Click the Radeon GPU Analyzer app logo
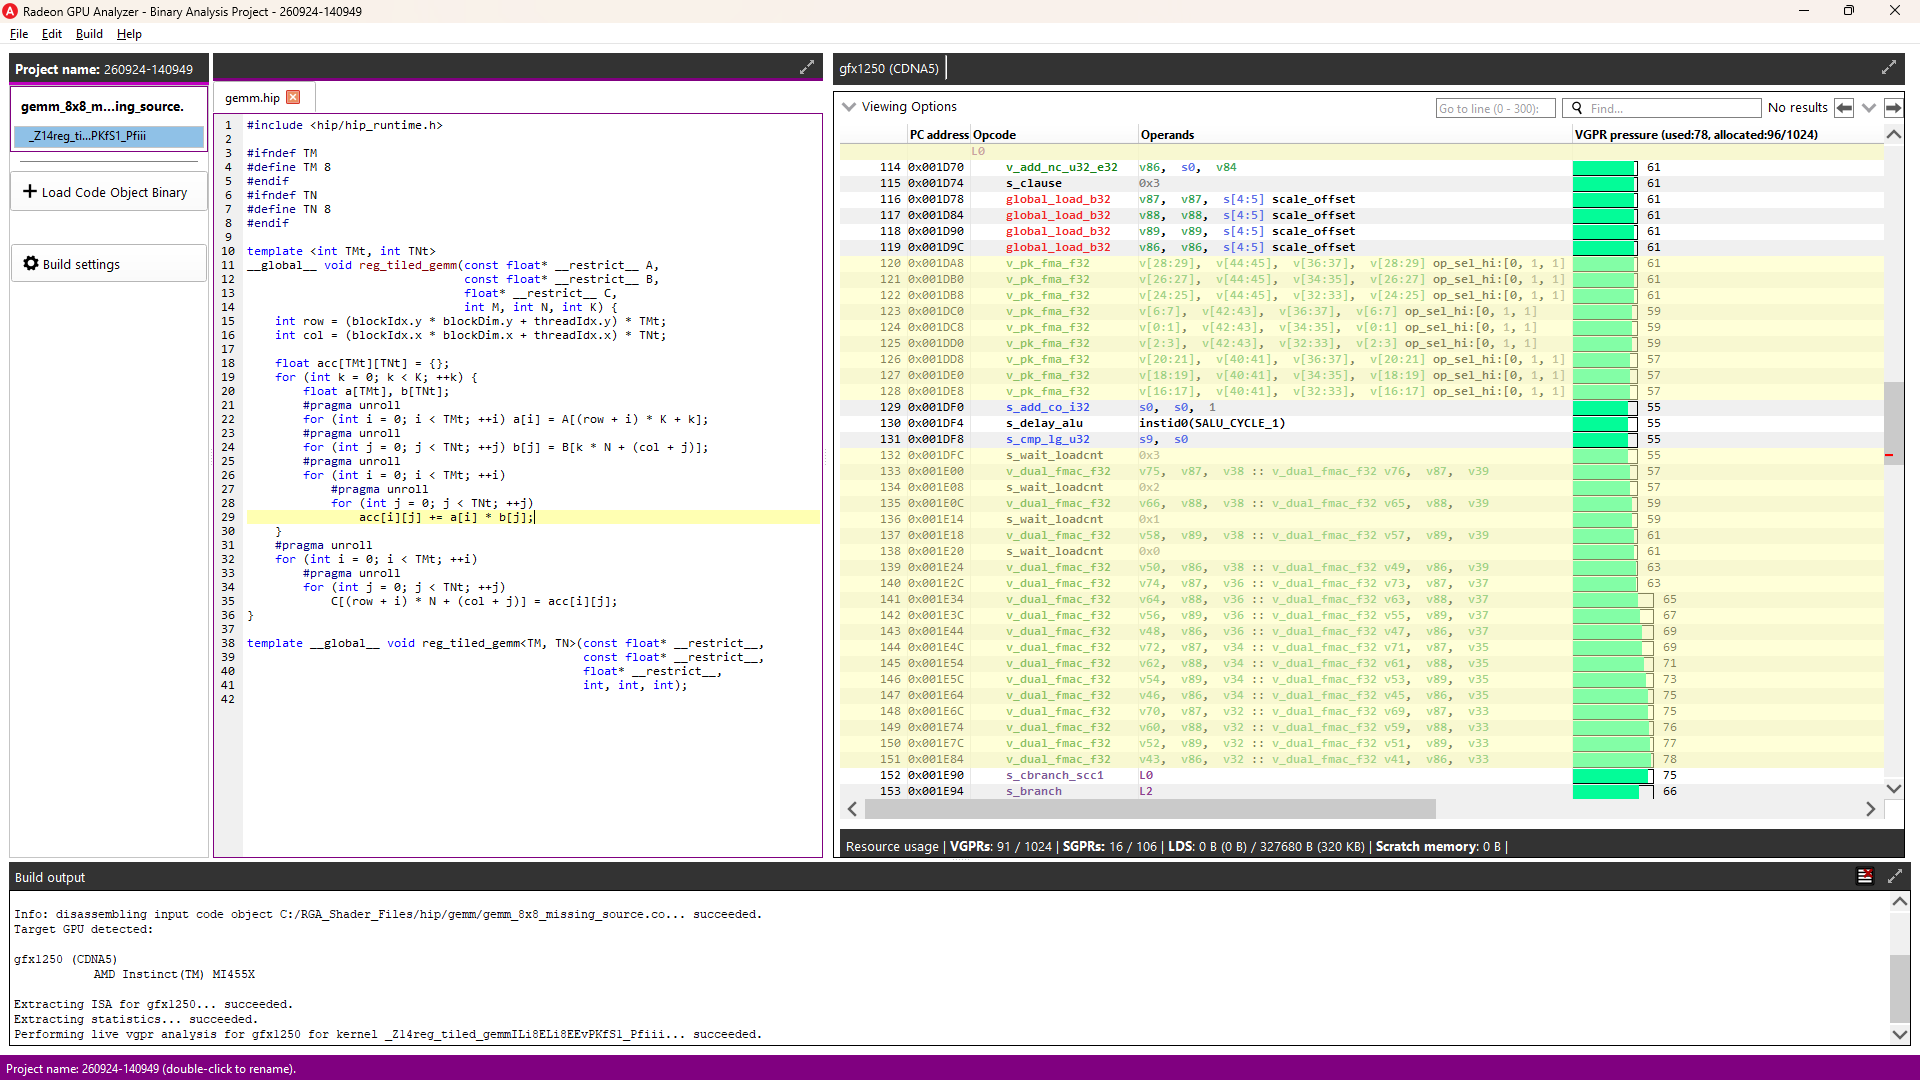 [10, 11]
